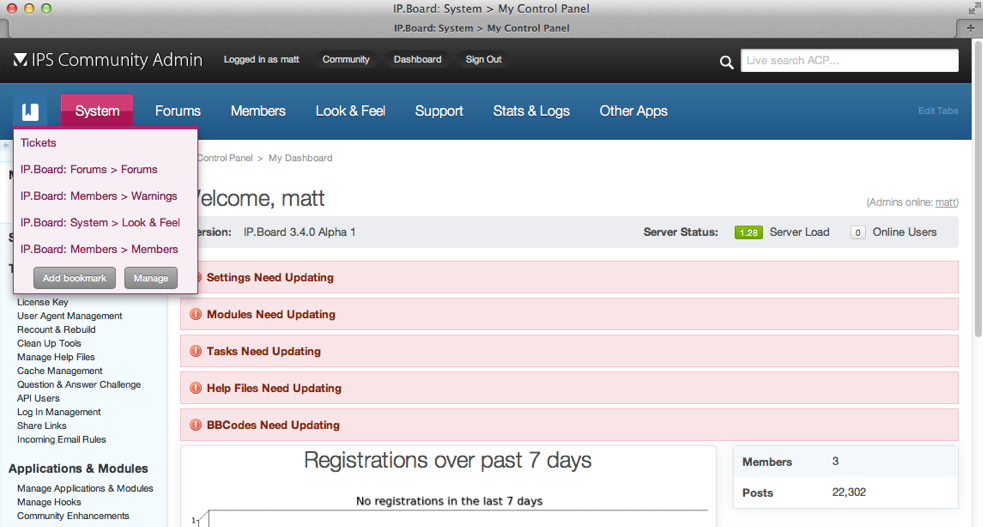Expand Help Files Need Updating notice
Screen dimensions: 983x527
pyautogui.click(x=569, y=388)
